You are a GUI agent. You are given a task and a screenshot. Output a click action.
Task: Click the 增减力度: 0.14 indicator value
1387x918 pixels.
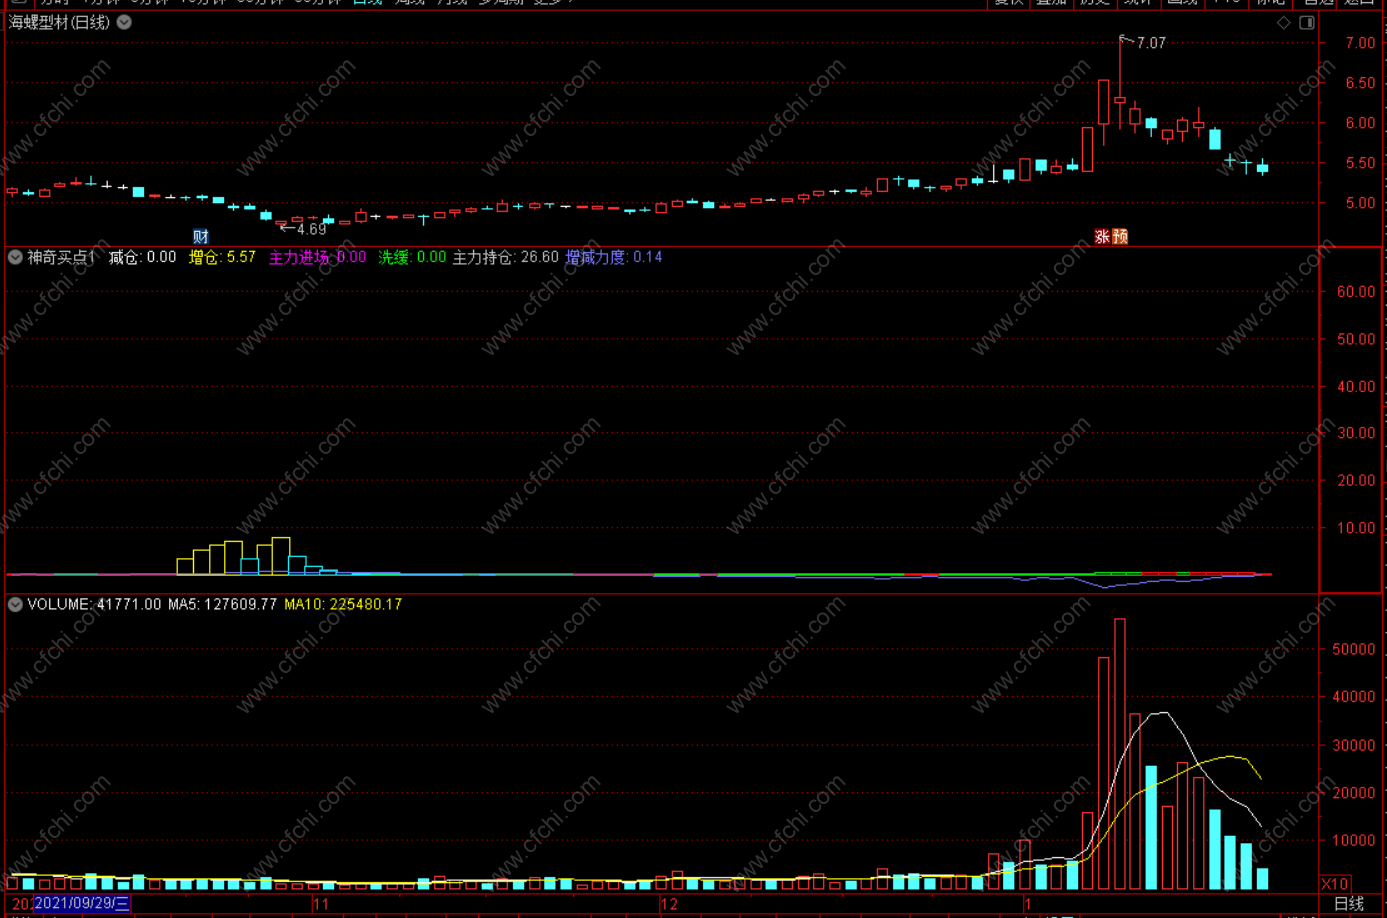(614, 257)
